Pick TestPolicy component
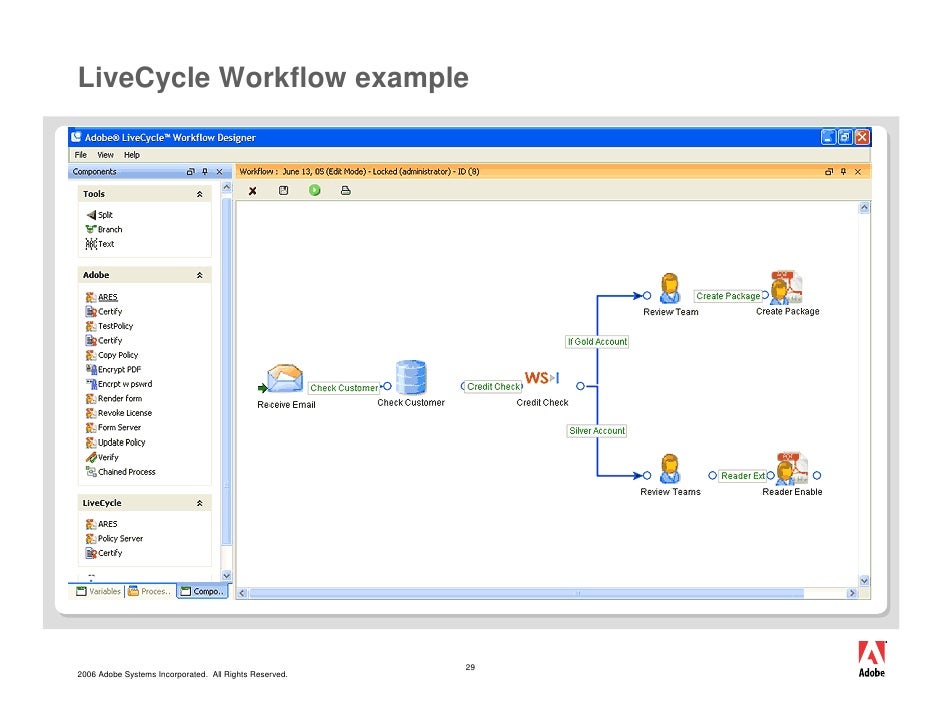Image resolution: width=942 pixels, height=728 pixels. click(x=109, y=326)
